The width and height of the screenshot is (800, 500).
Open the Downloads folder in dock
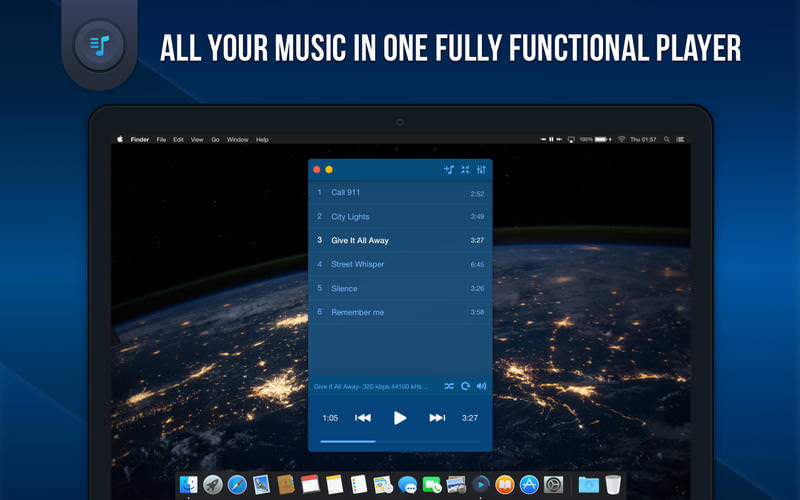(588, 484)
